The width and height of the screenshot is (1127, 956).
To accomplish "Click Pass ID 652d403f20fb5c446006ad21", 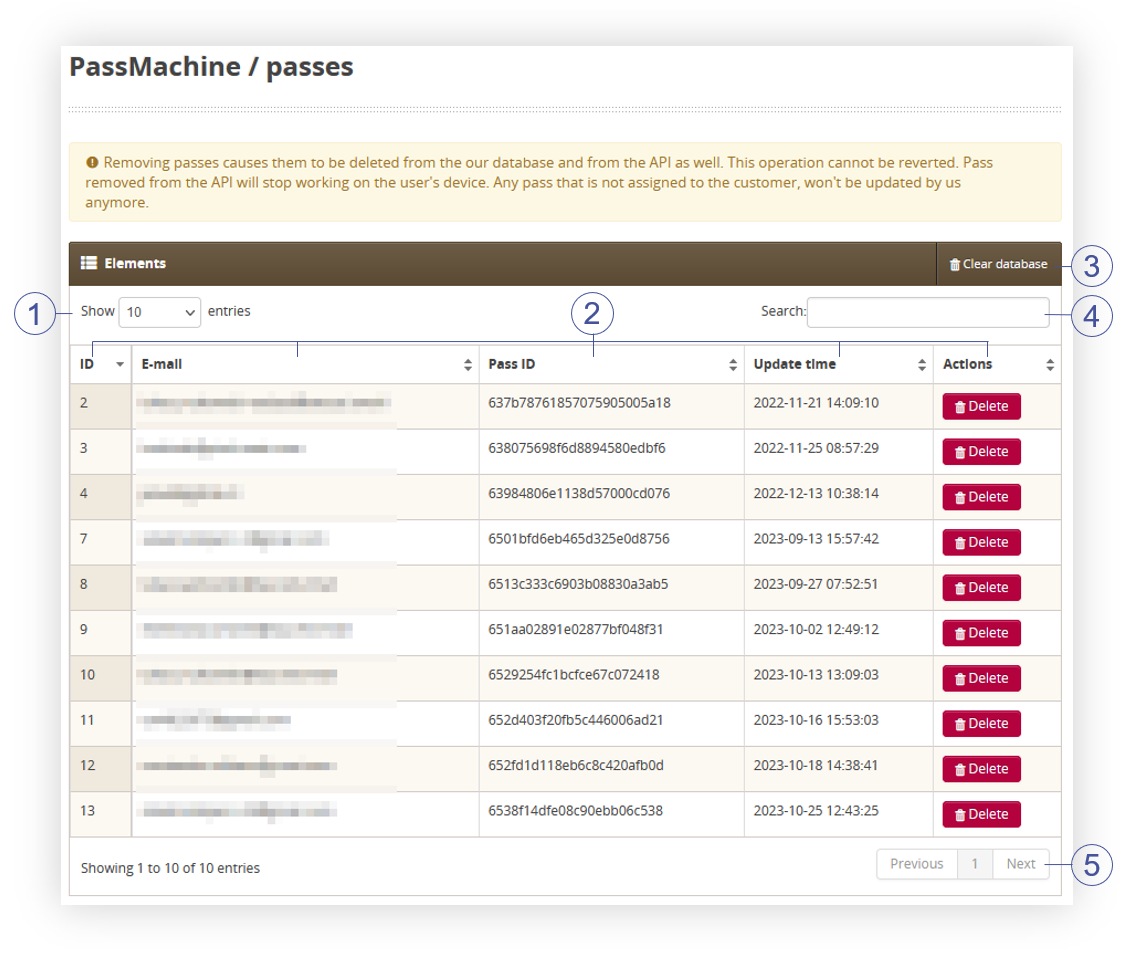I will 576,720.
